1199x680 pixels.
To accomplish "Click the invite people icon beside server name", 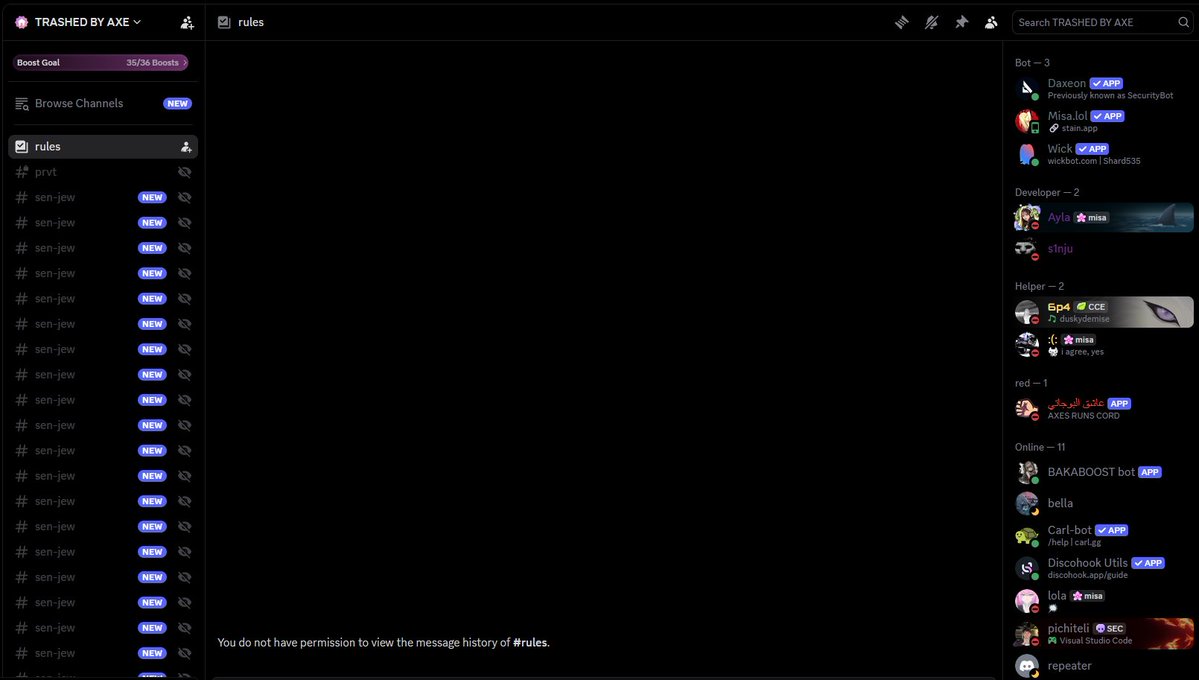I will tap(187, 22).
